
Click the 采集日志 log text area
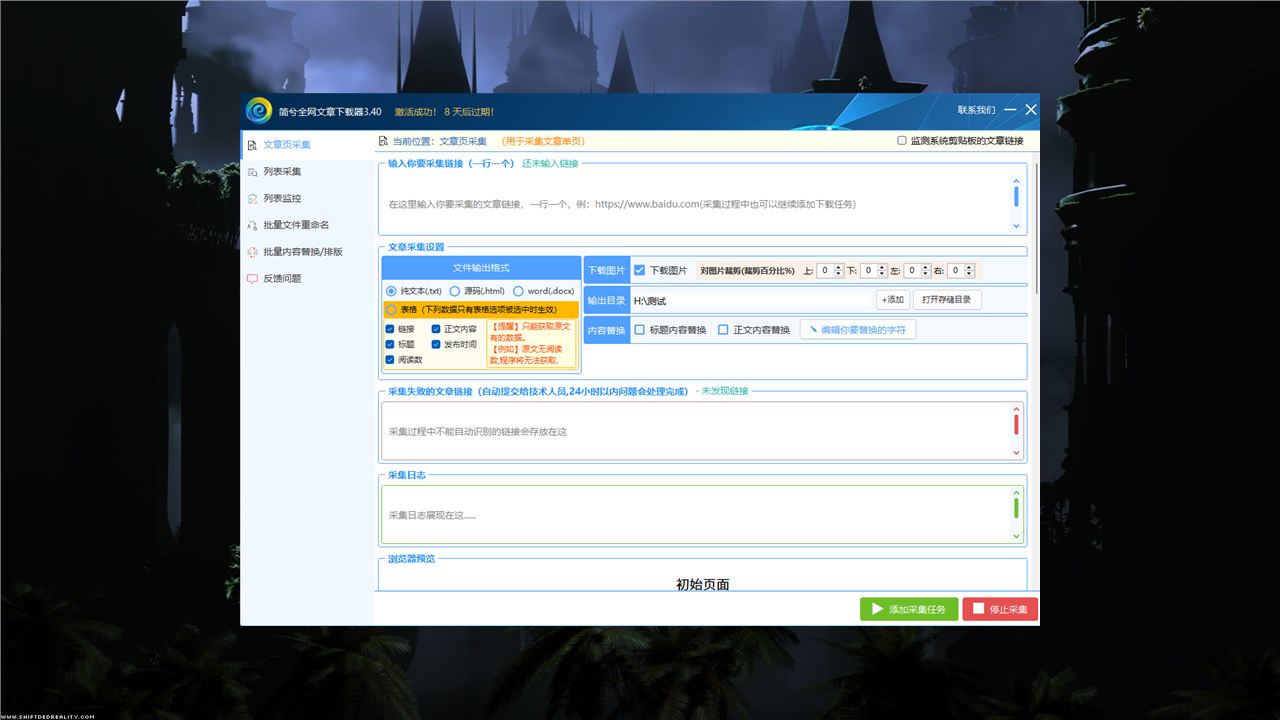(695, 515)
